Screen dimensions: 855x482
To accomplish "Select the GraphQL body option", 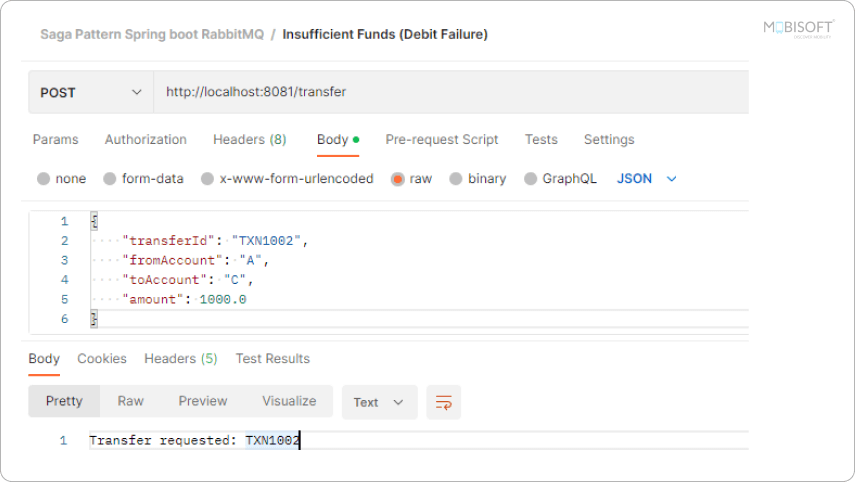I will [561, 179].
